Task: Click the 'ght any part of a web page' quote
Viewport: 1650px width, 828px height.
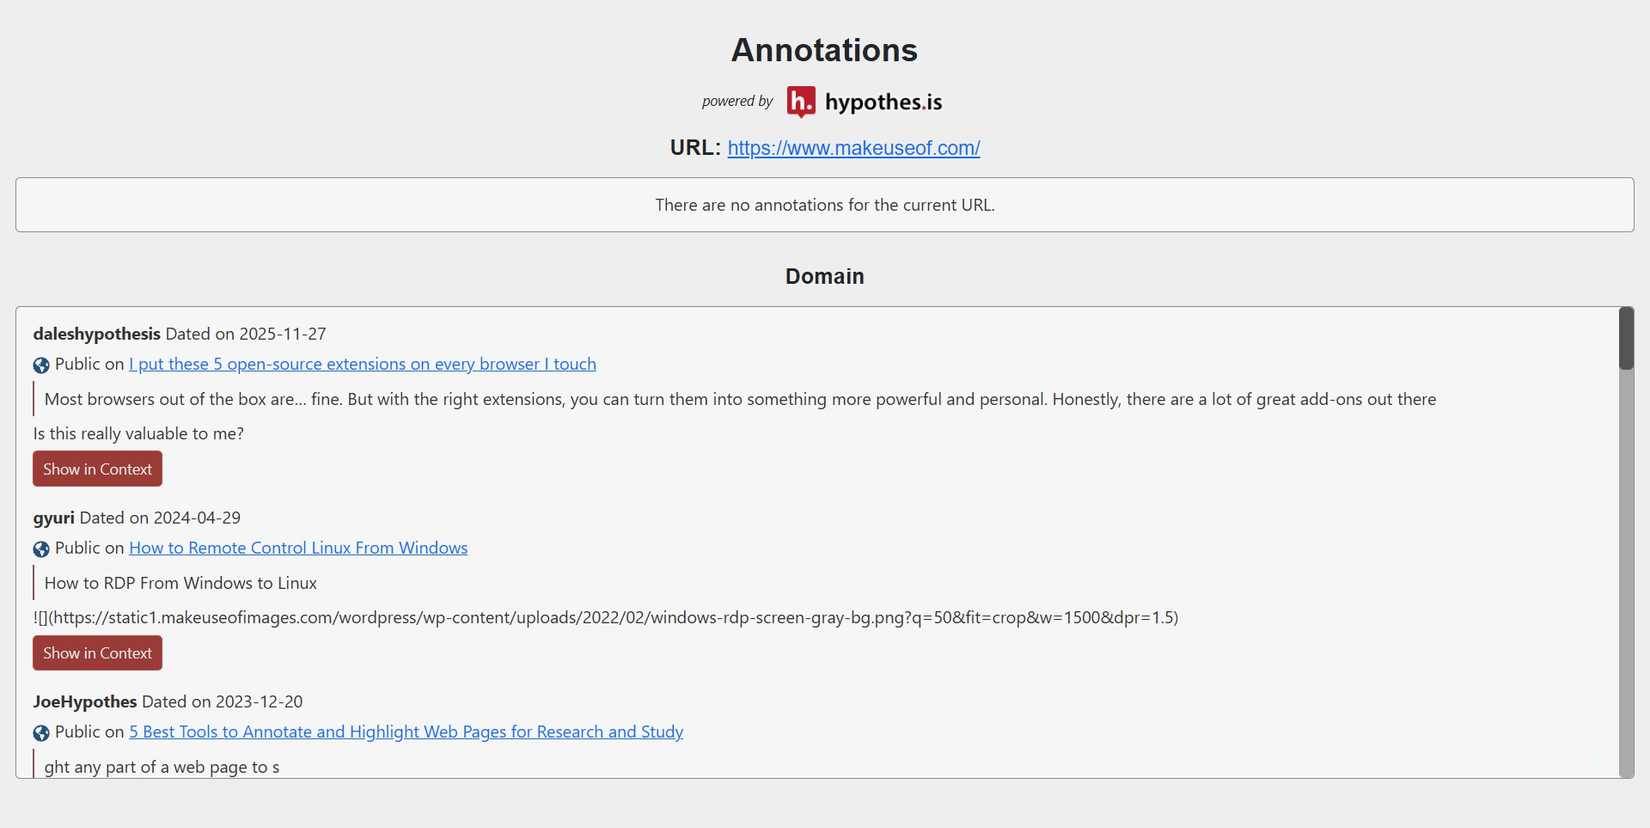Action: pyautogui.click(x=162, y=767)
